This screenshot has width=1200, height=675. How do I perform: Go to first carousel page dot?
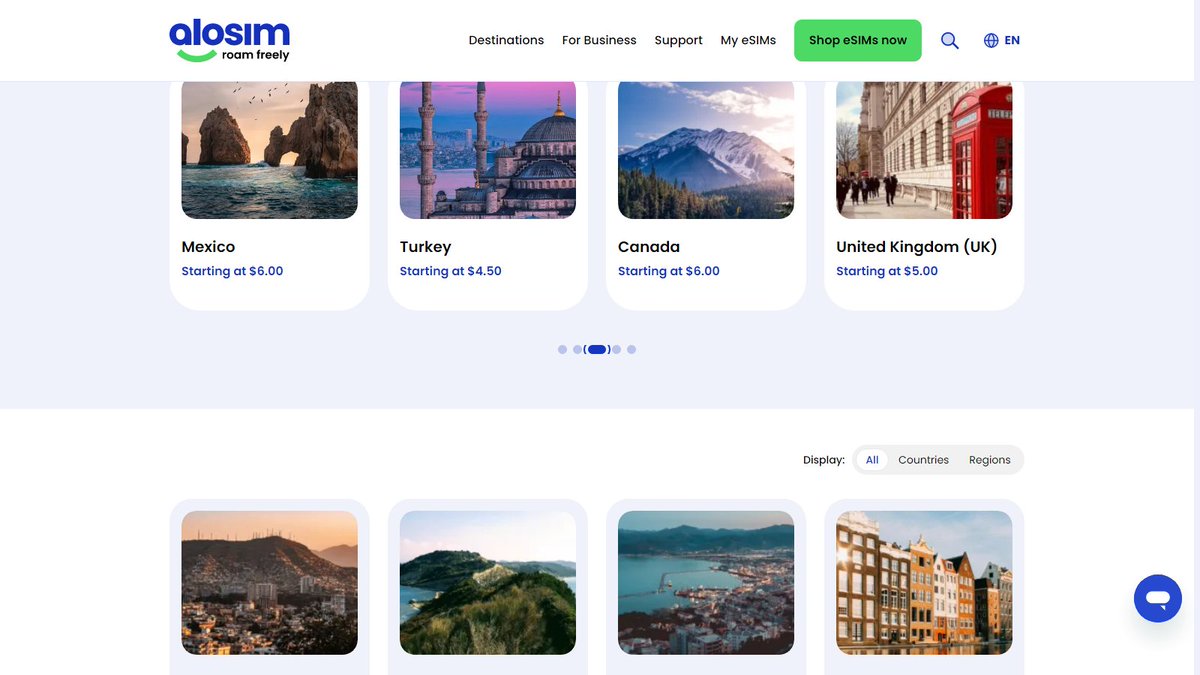[562, 349]
